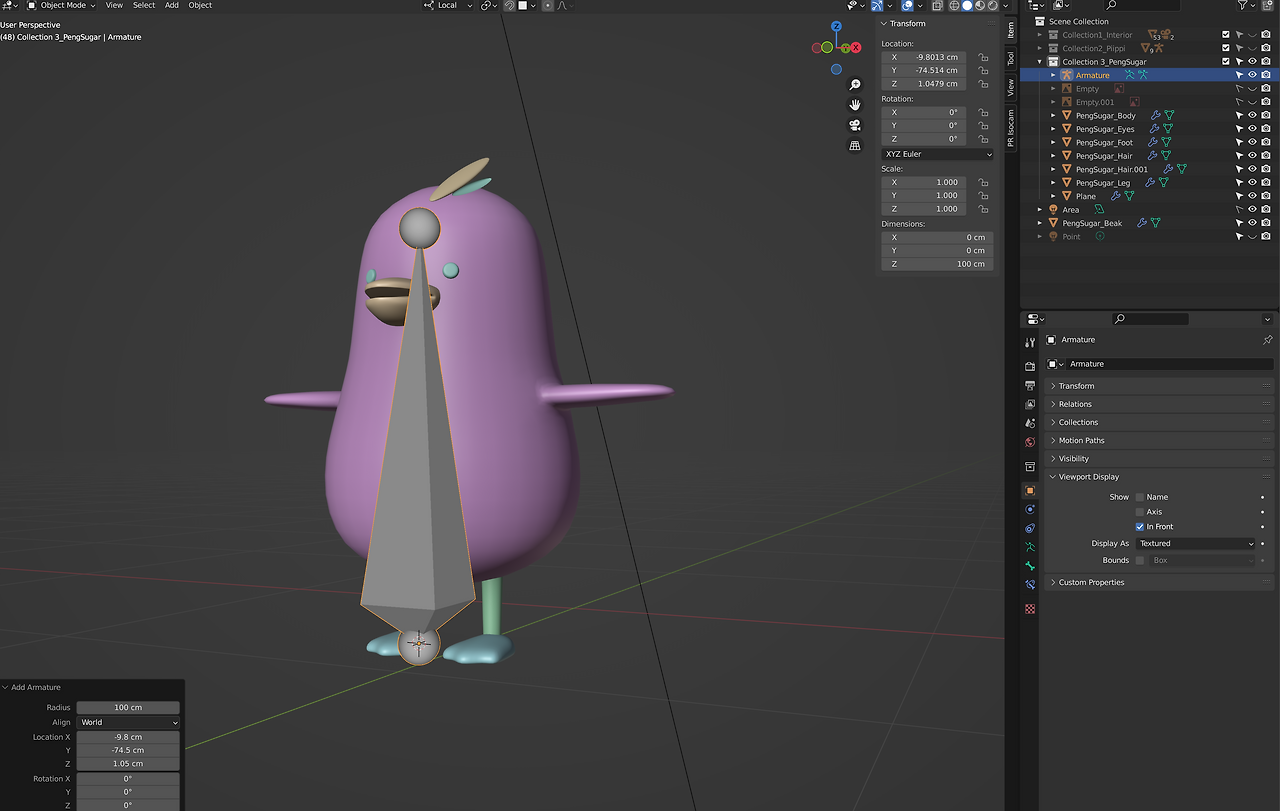Open the Bone properties tab icon
The width and height of the screenshot is (1280, 811).
pos(1030,566)
